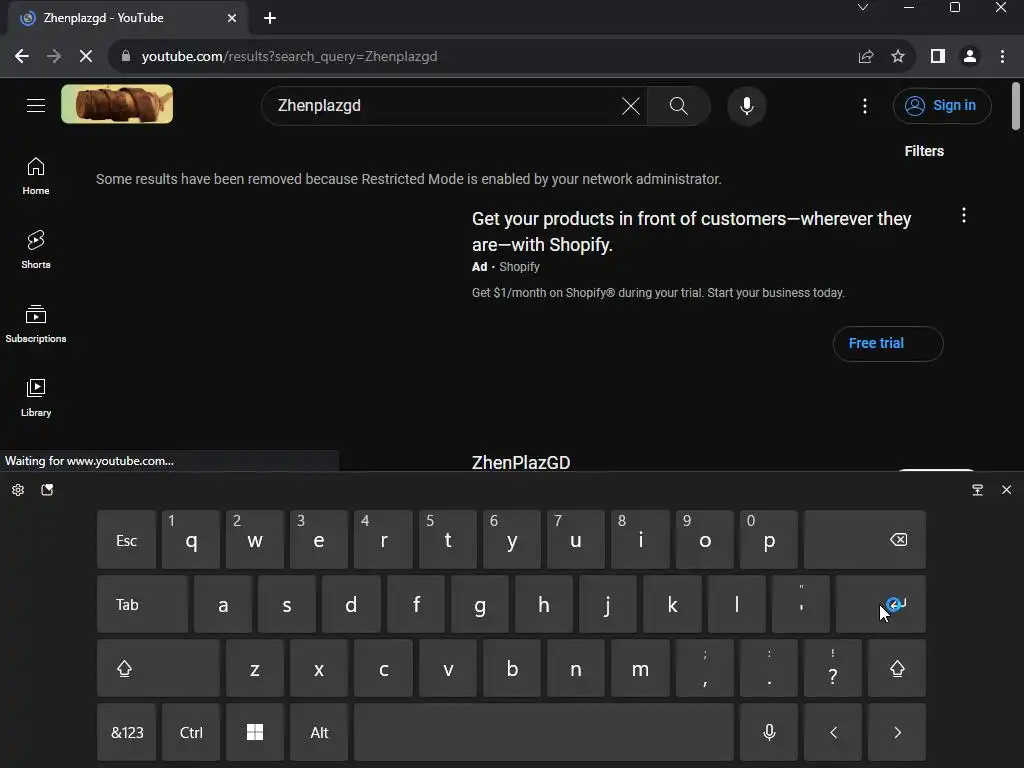Tap the keyboard dictation microphone key
This screenshot has width=1024, height=768.
click(769, 732)
